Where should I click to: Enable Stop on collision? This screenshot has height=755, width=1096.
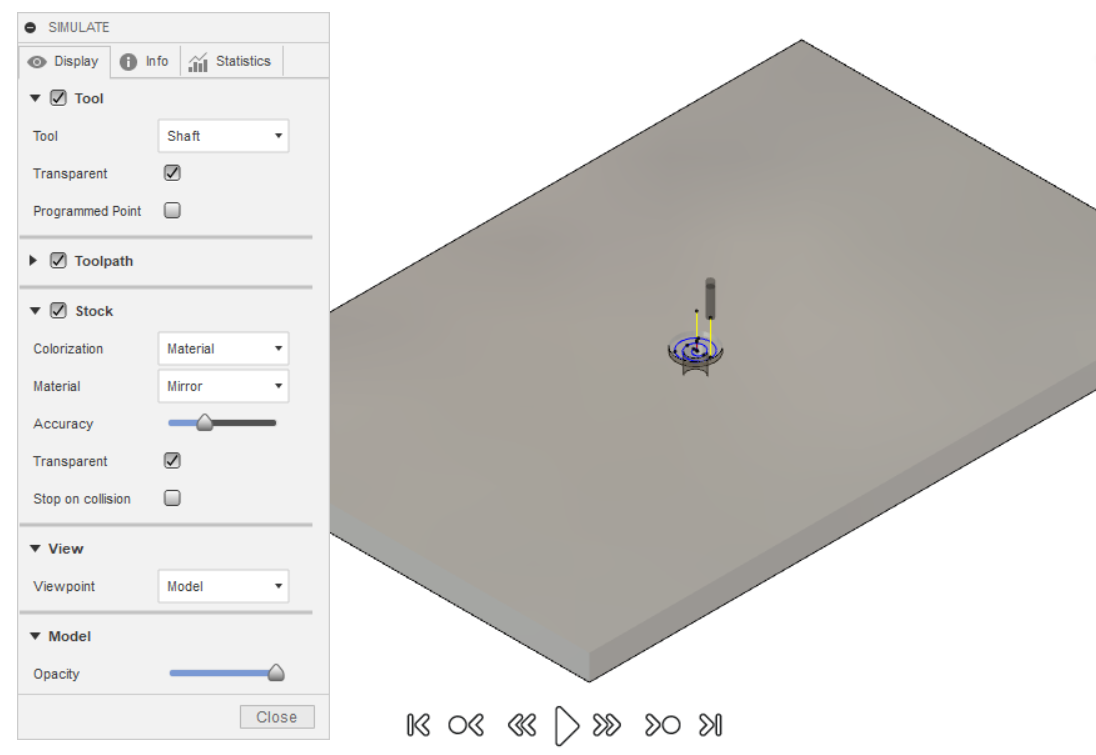tap(171, 498)
